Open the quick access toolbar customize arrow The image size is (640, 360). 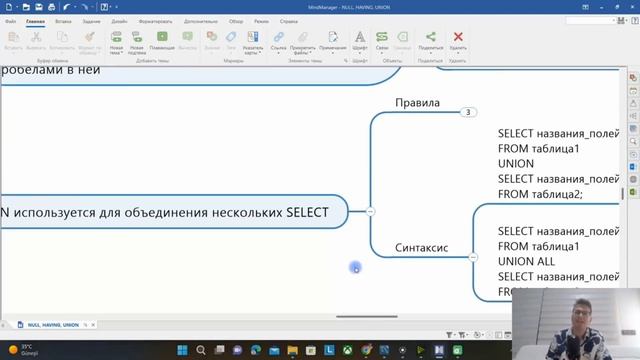[x=117, y=7]
